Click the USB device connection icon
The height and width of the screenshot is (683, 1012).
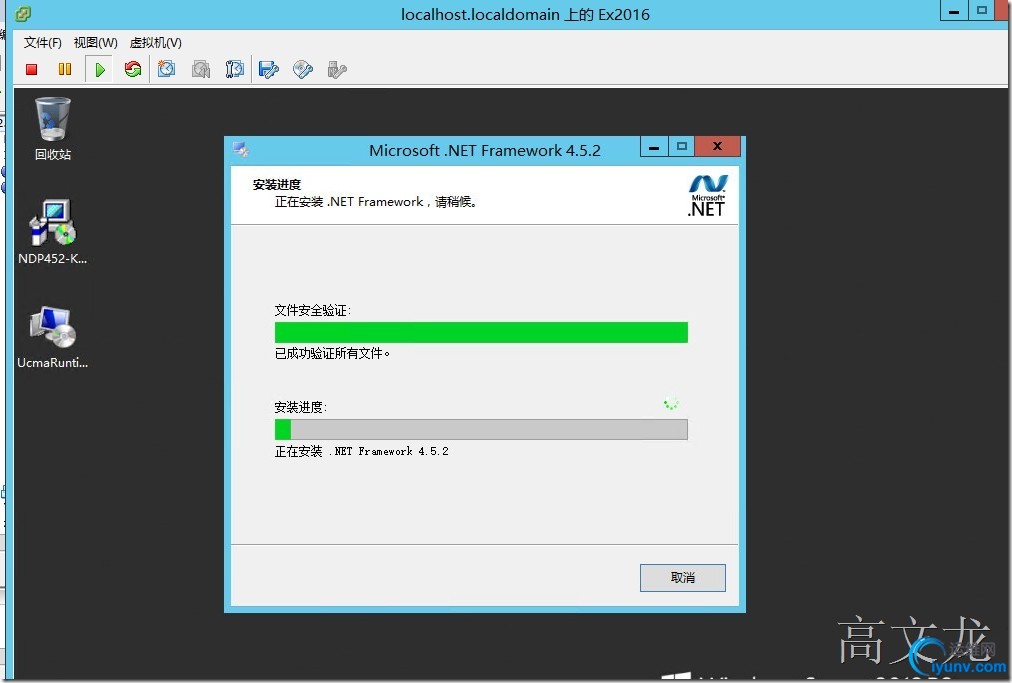click(337, 69)
